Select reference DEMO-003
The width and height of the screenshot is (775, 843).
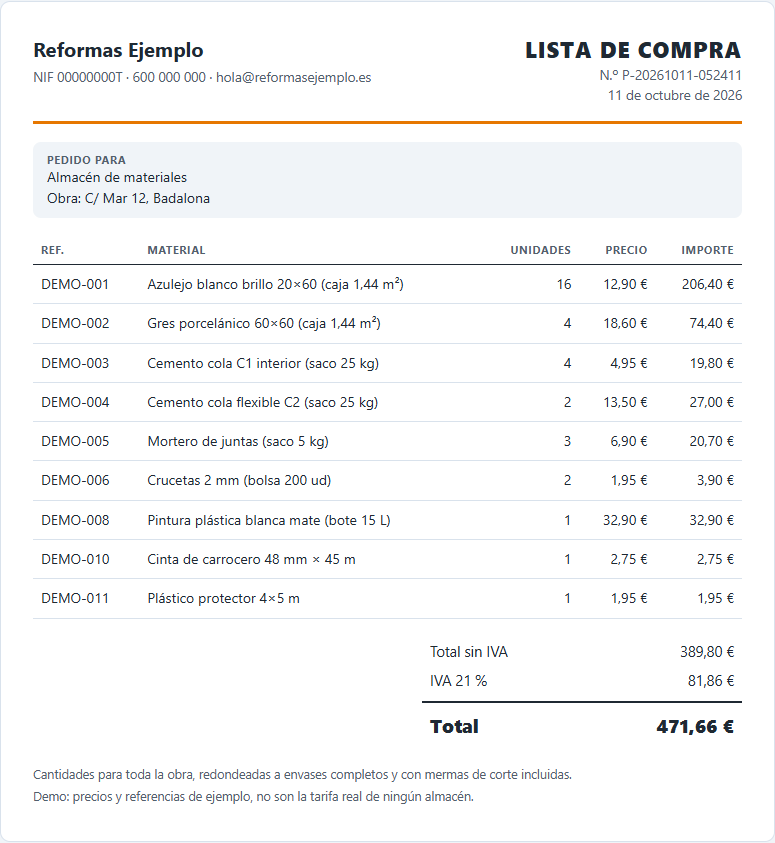tap(75, 363)
